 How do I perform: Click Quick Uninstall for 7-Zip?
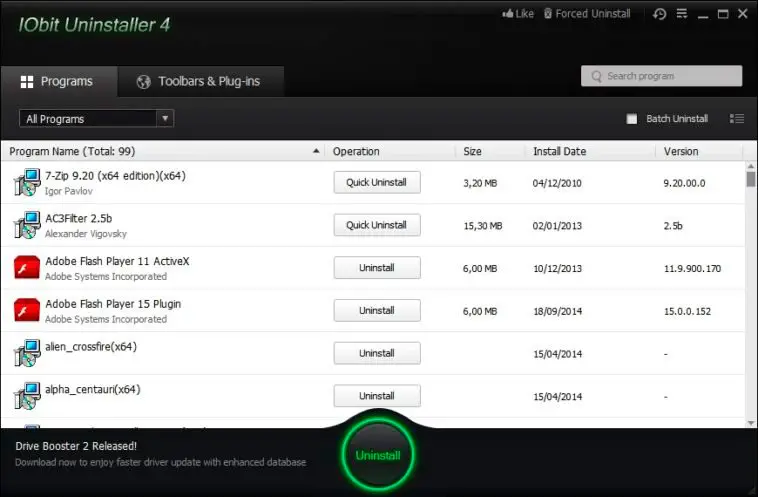(x=377, y=182)
